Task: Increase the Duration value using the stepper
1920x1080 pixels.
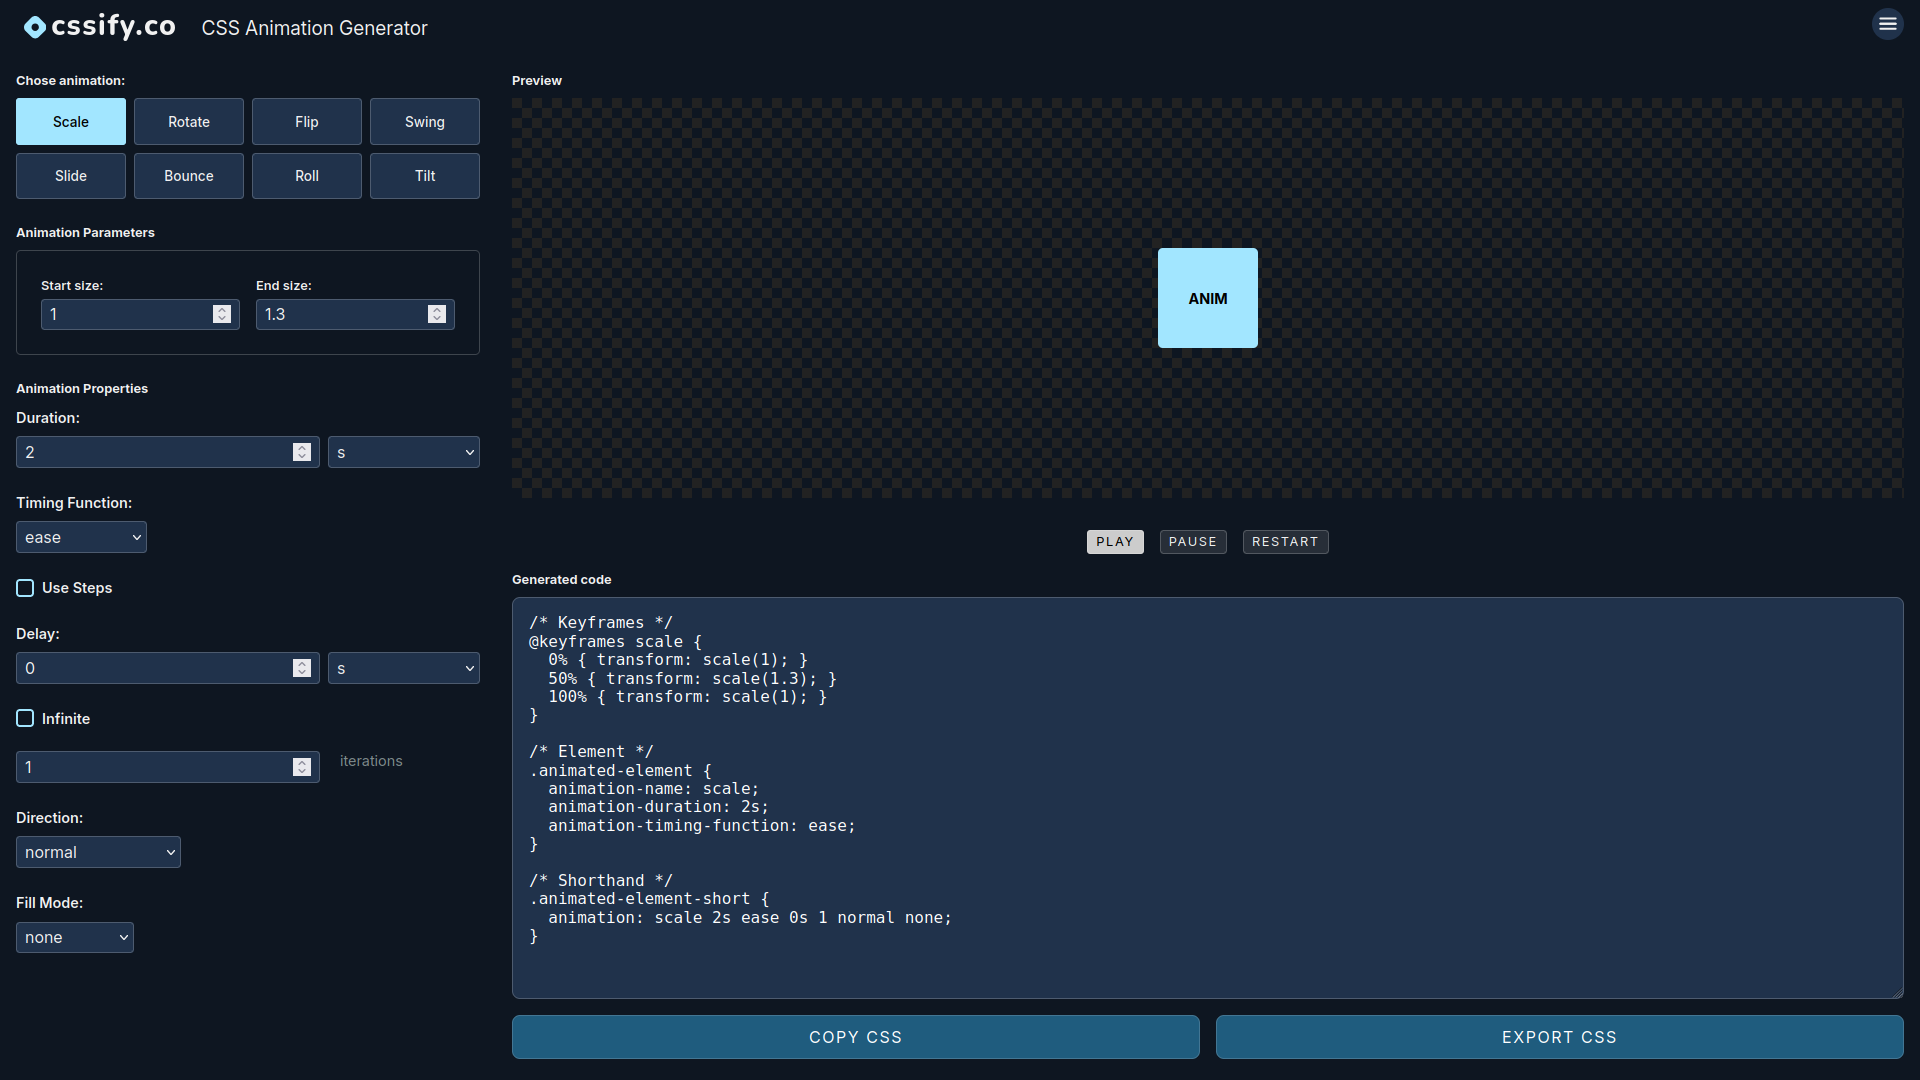Action: 301,447
